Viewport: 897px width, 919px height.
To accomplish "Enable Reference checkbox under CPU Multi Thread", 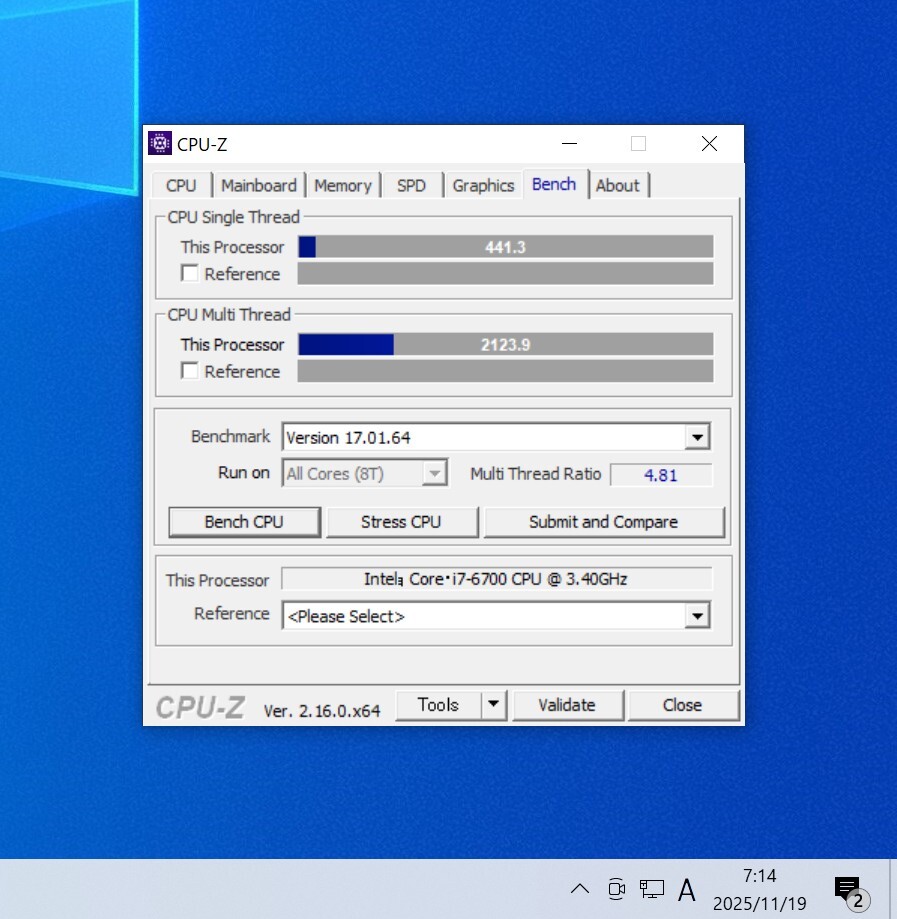I will pos(190,371).
